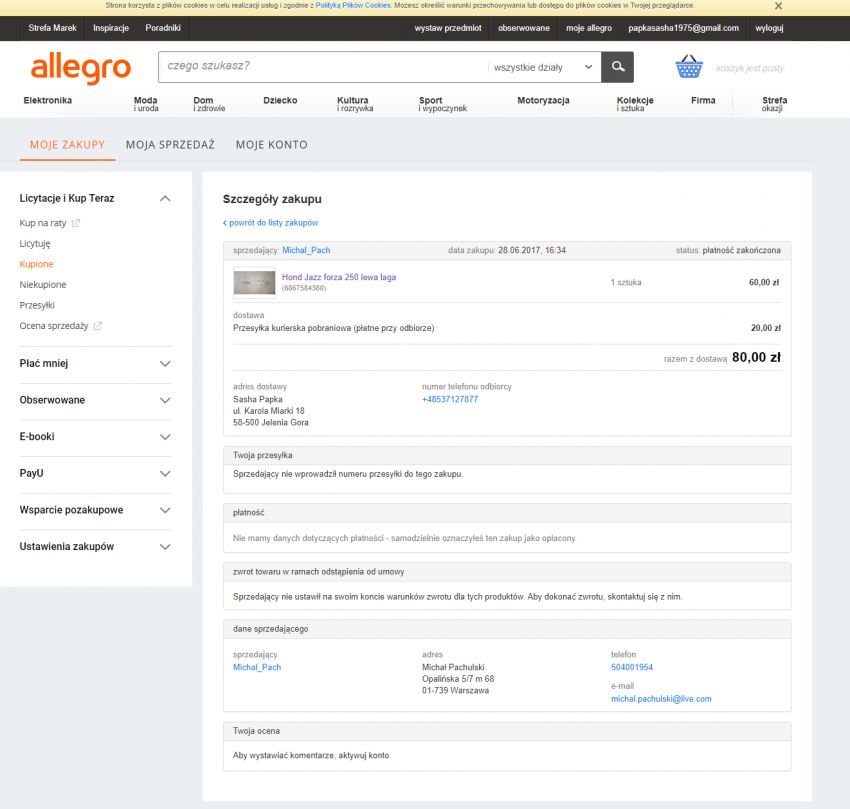
Task: Expand the Wsparcie pozakupowe section
Action: pos(165,510)
